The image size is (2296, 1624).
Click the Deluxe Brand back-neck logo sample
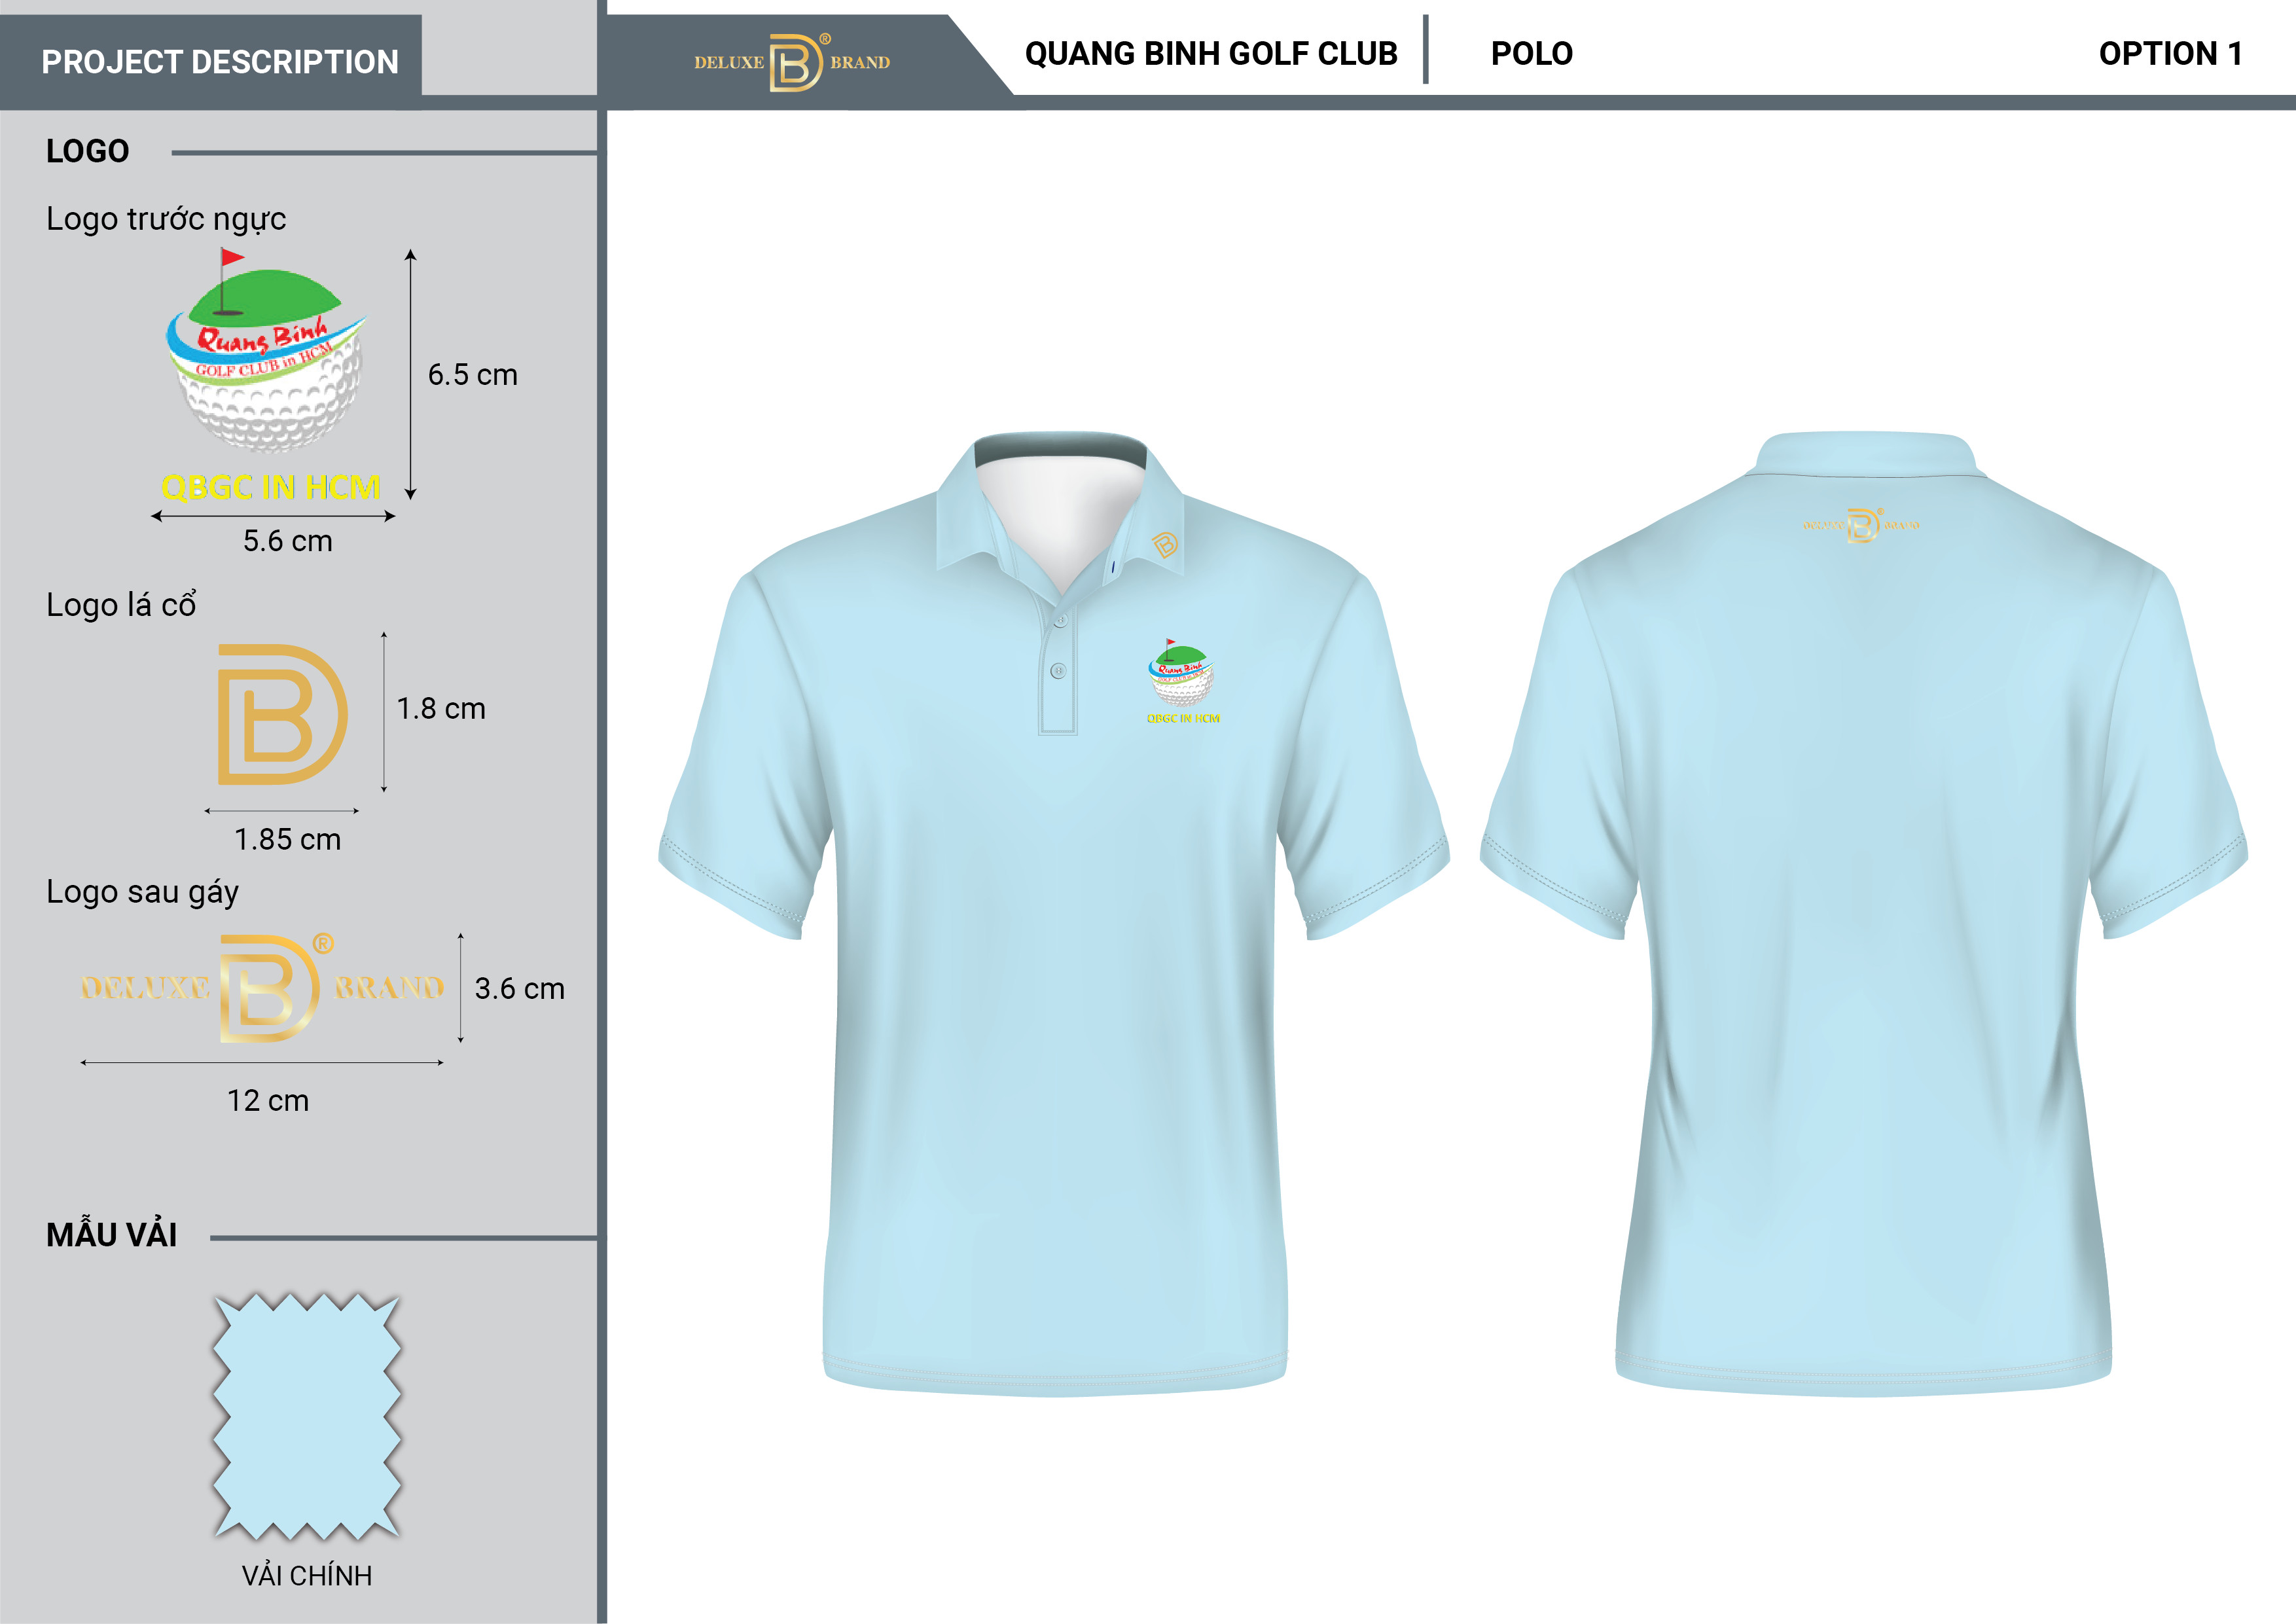coord(263,988)
